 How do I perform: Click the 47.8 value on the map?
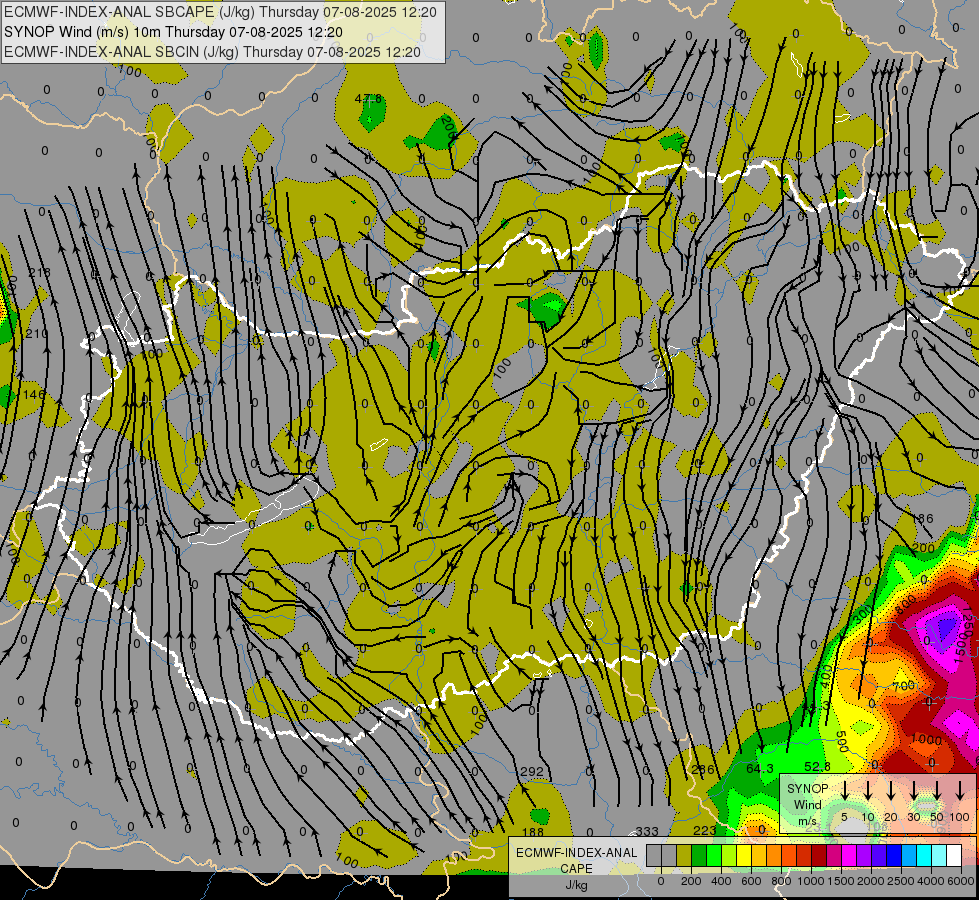[x=368, y=99]
